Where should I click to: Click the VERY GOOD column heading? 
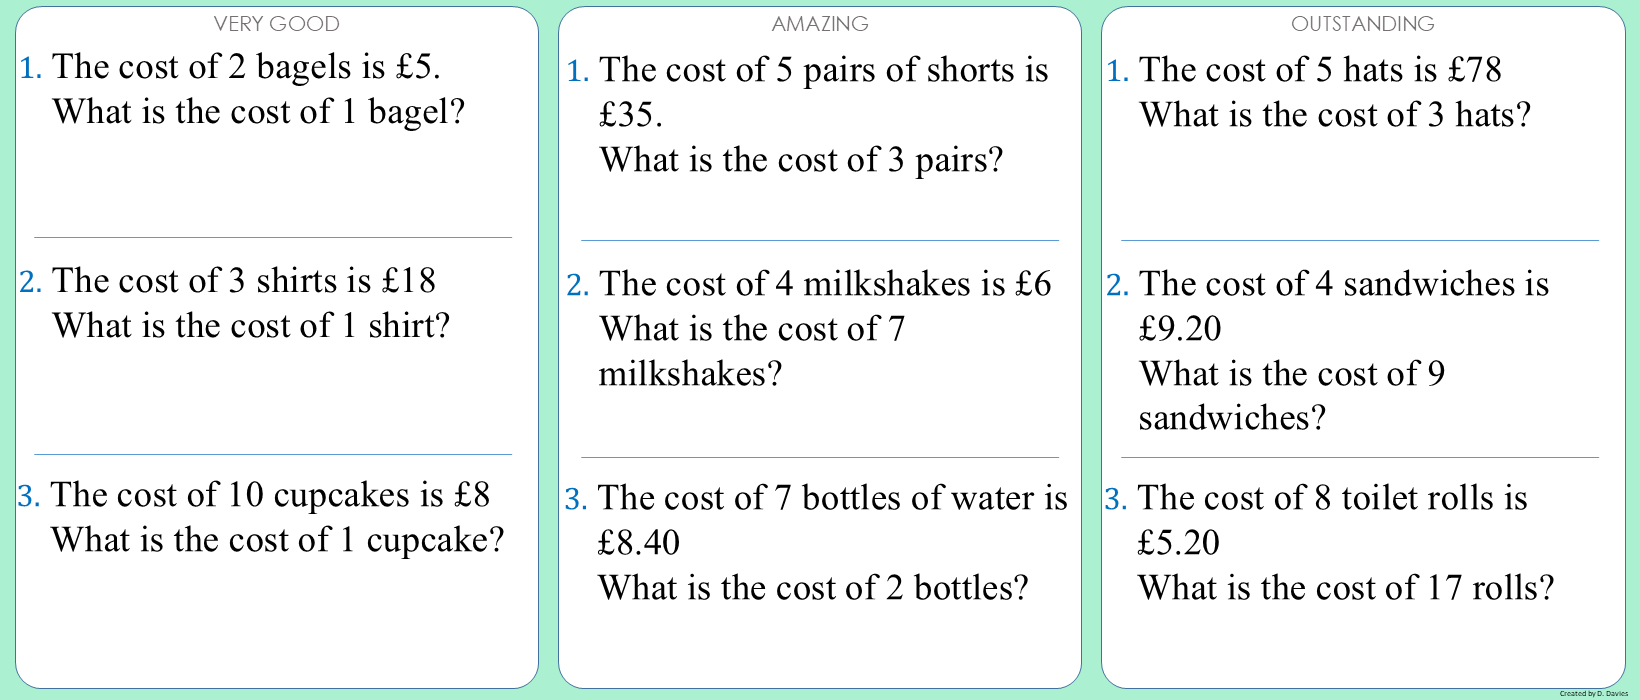click(x=276, y=24)
